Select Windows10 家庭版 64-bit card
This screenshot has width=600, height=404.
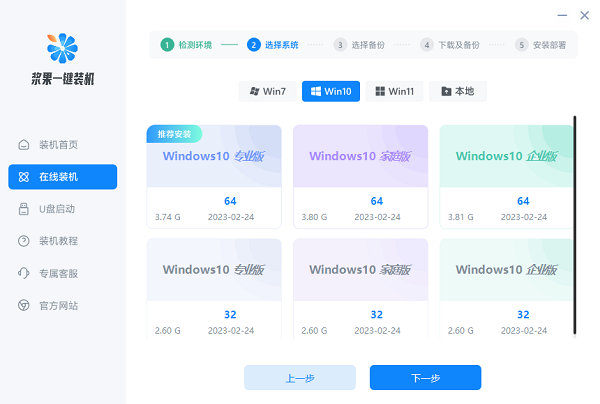click(360, 177)
